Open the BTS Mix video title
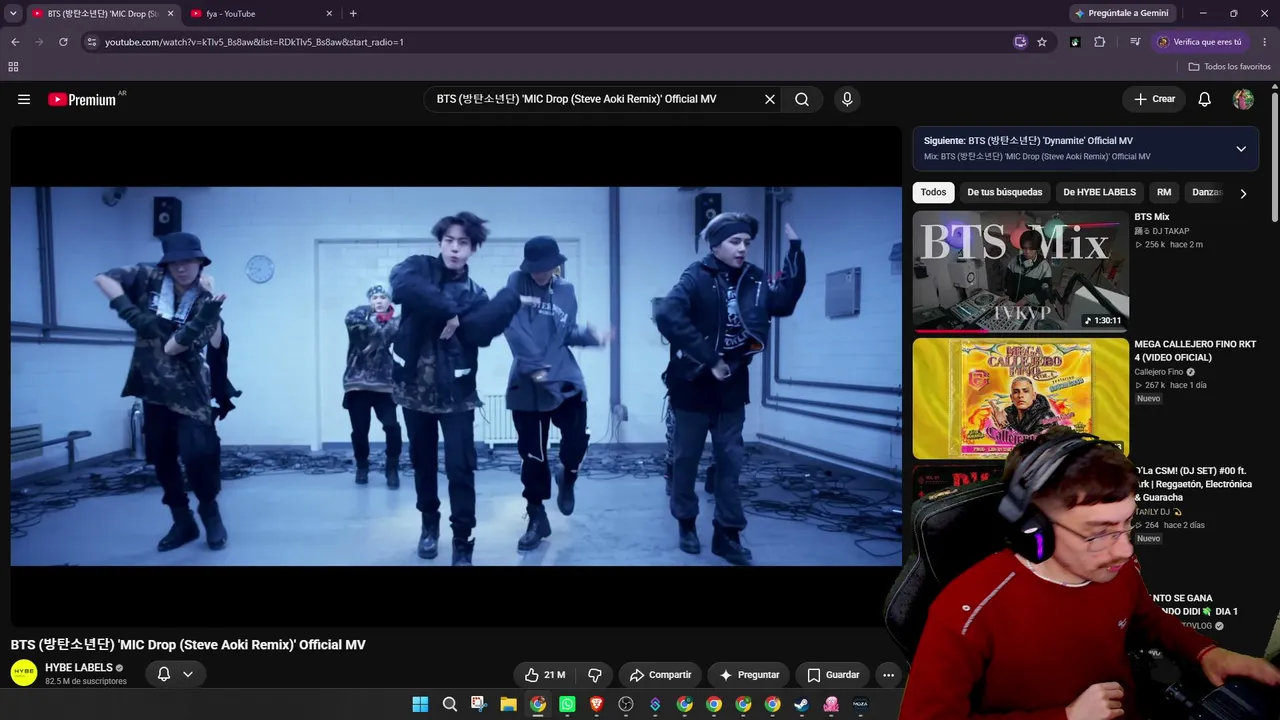Viewport: 1280px width, 720px height. pos(1151,217)
